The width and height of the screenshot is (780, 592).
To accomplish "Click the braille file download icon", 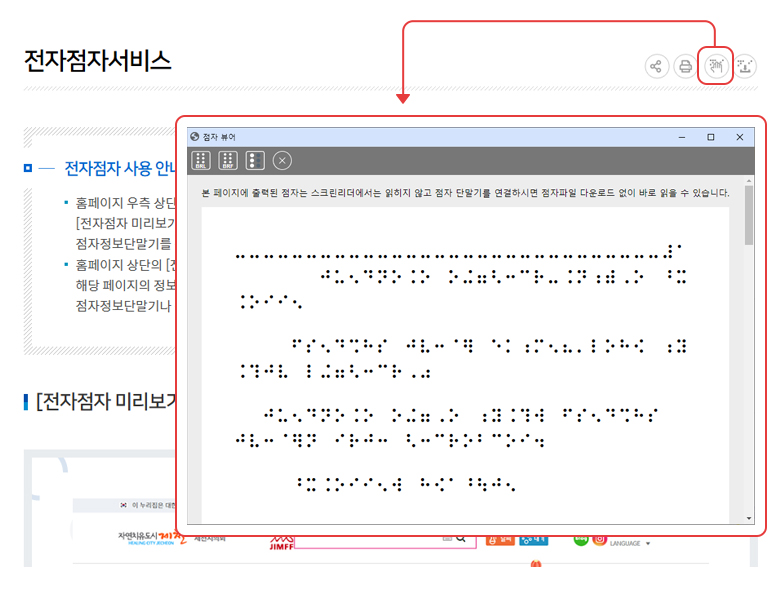I will (x=745, y=67).
